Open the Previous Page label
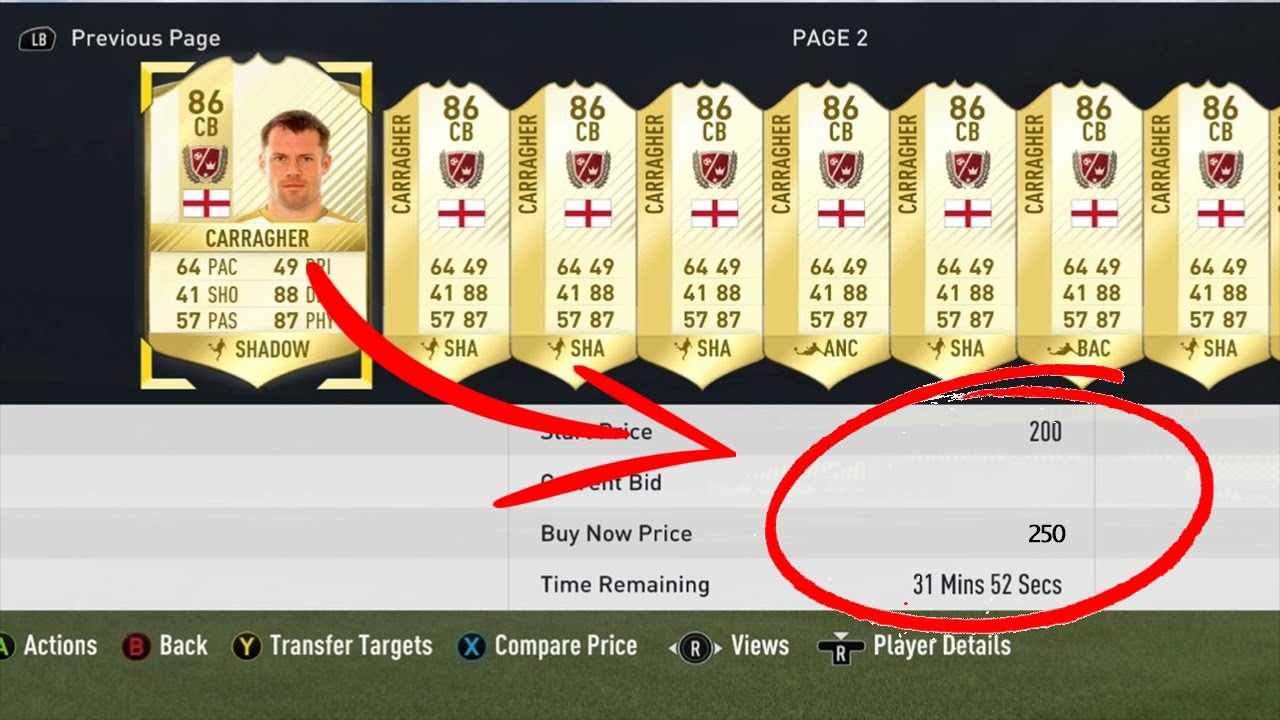1280x720 pixels. click(x=146, y=39)
